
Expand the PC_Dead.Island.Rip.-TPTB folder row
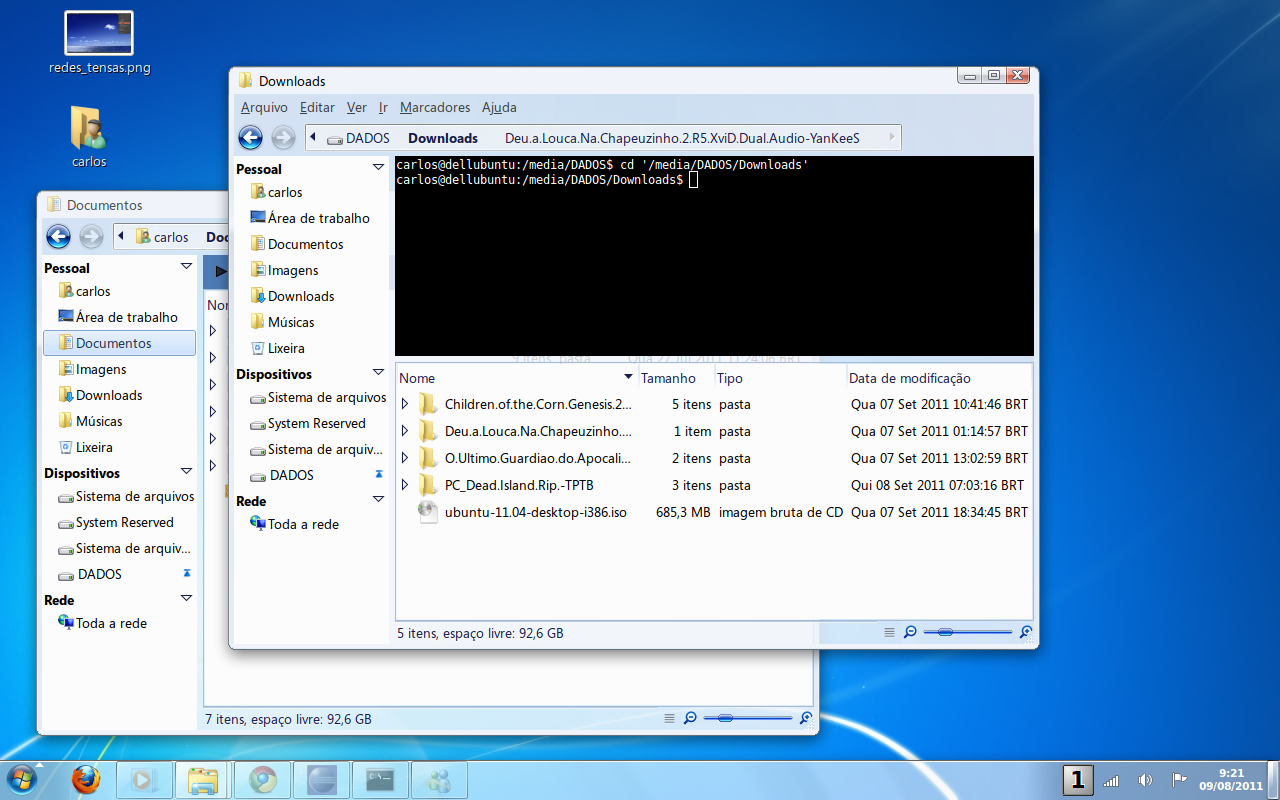point(405,485)
